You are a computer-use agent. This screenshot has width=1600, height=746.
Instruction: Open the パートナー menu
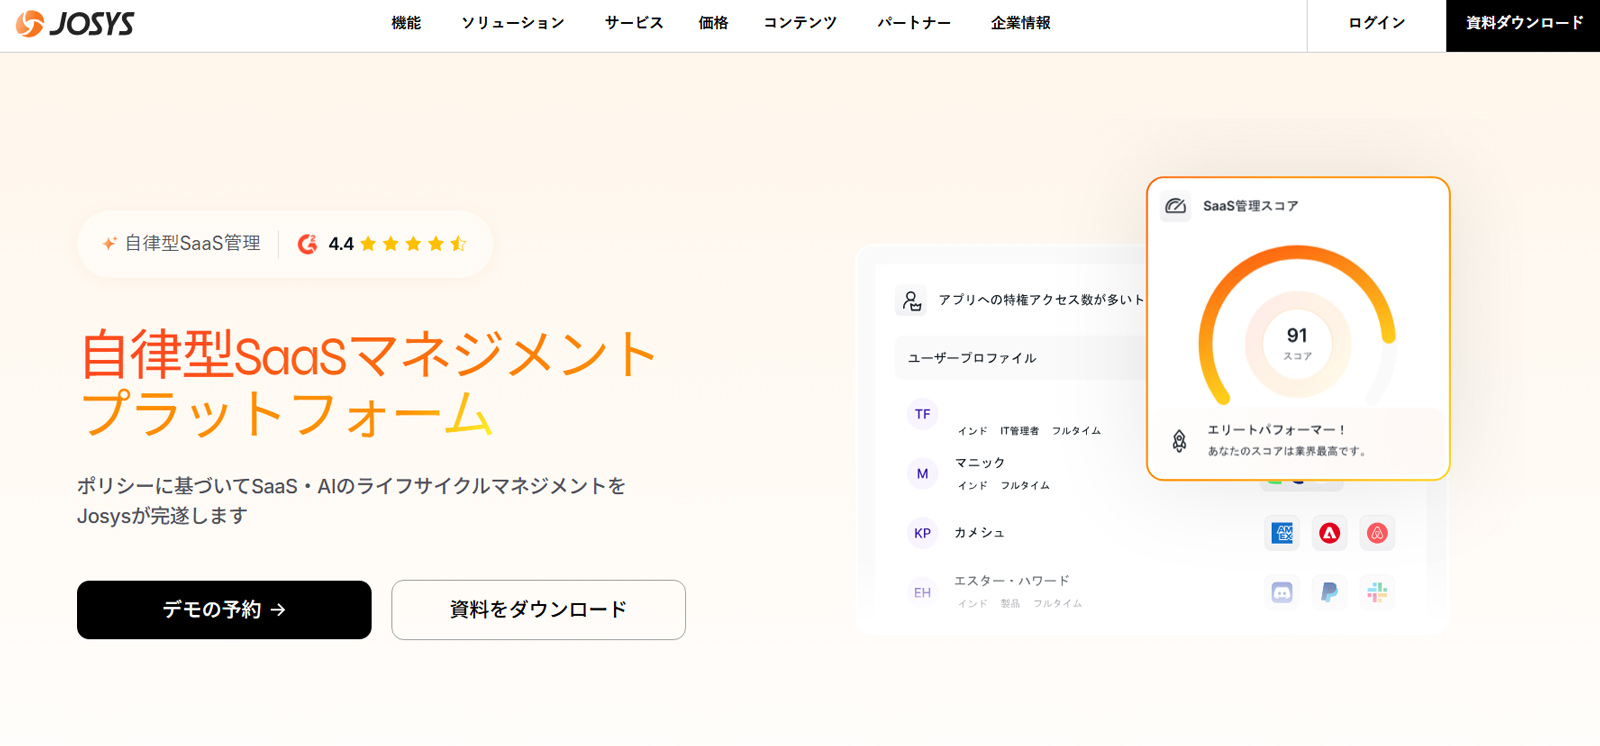click(914, 23)
